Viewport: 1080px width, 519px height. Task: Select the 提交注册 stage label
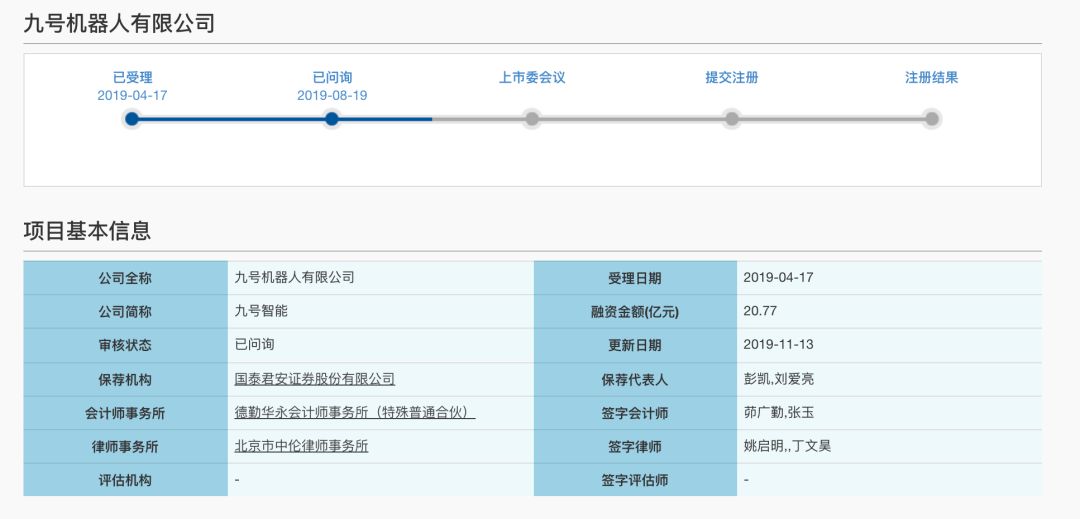[x=732, y=77]
